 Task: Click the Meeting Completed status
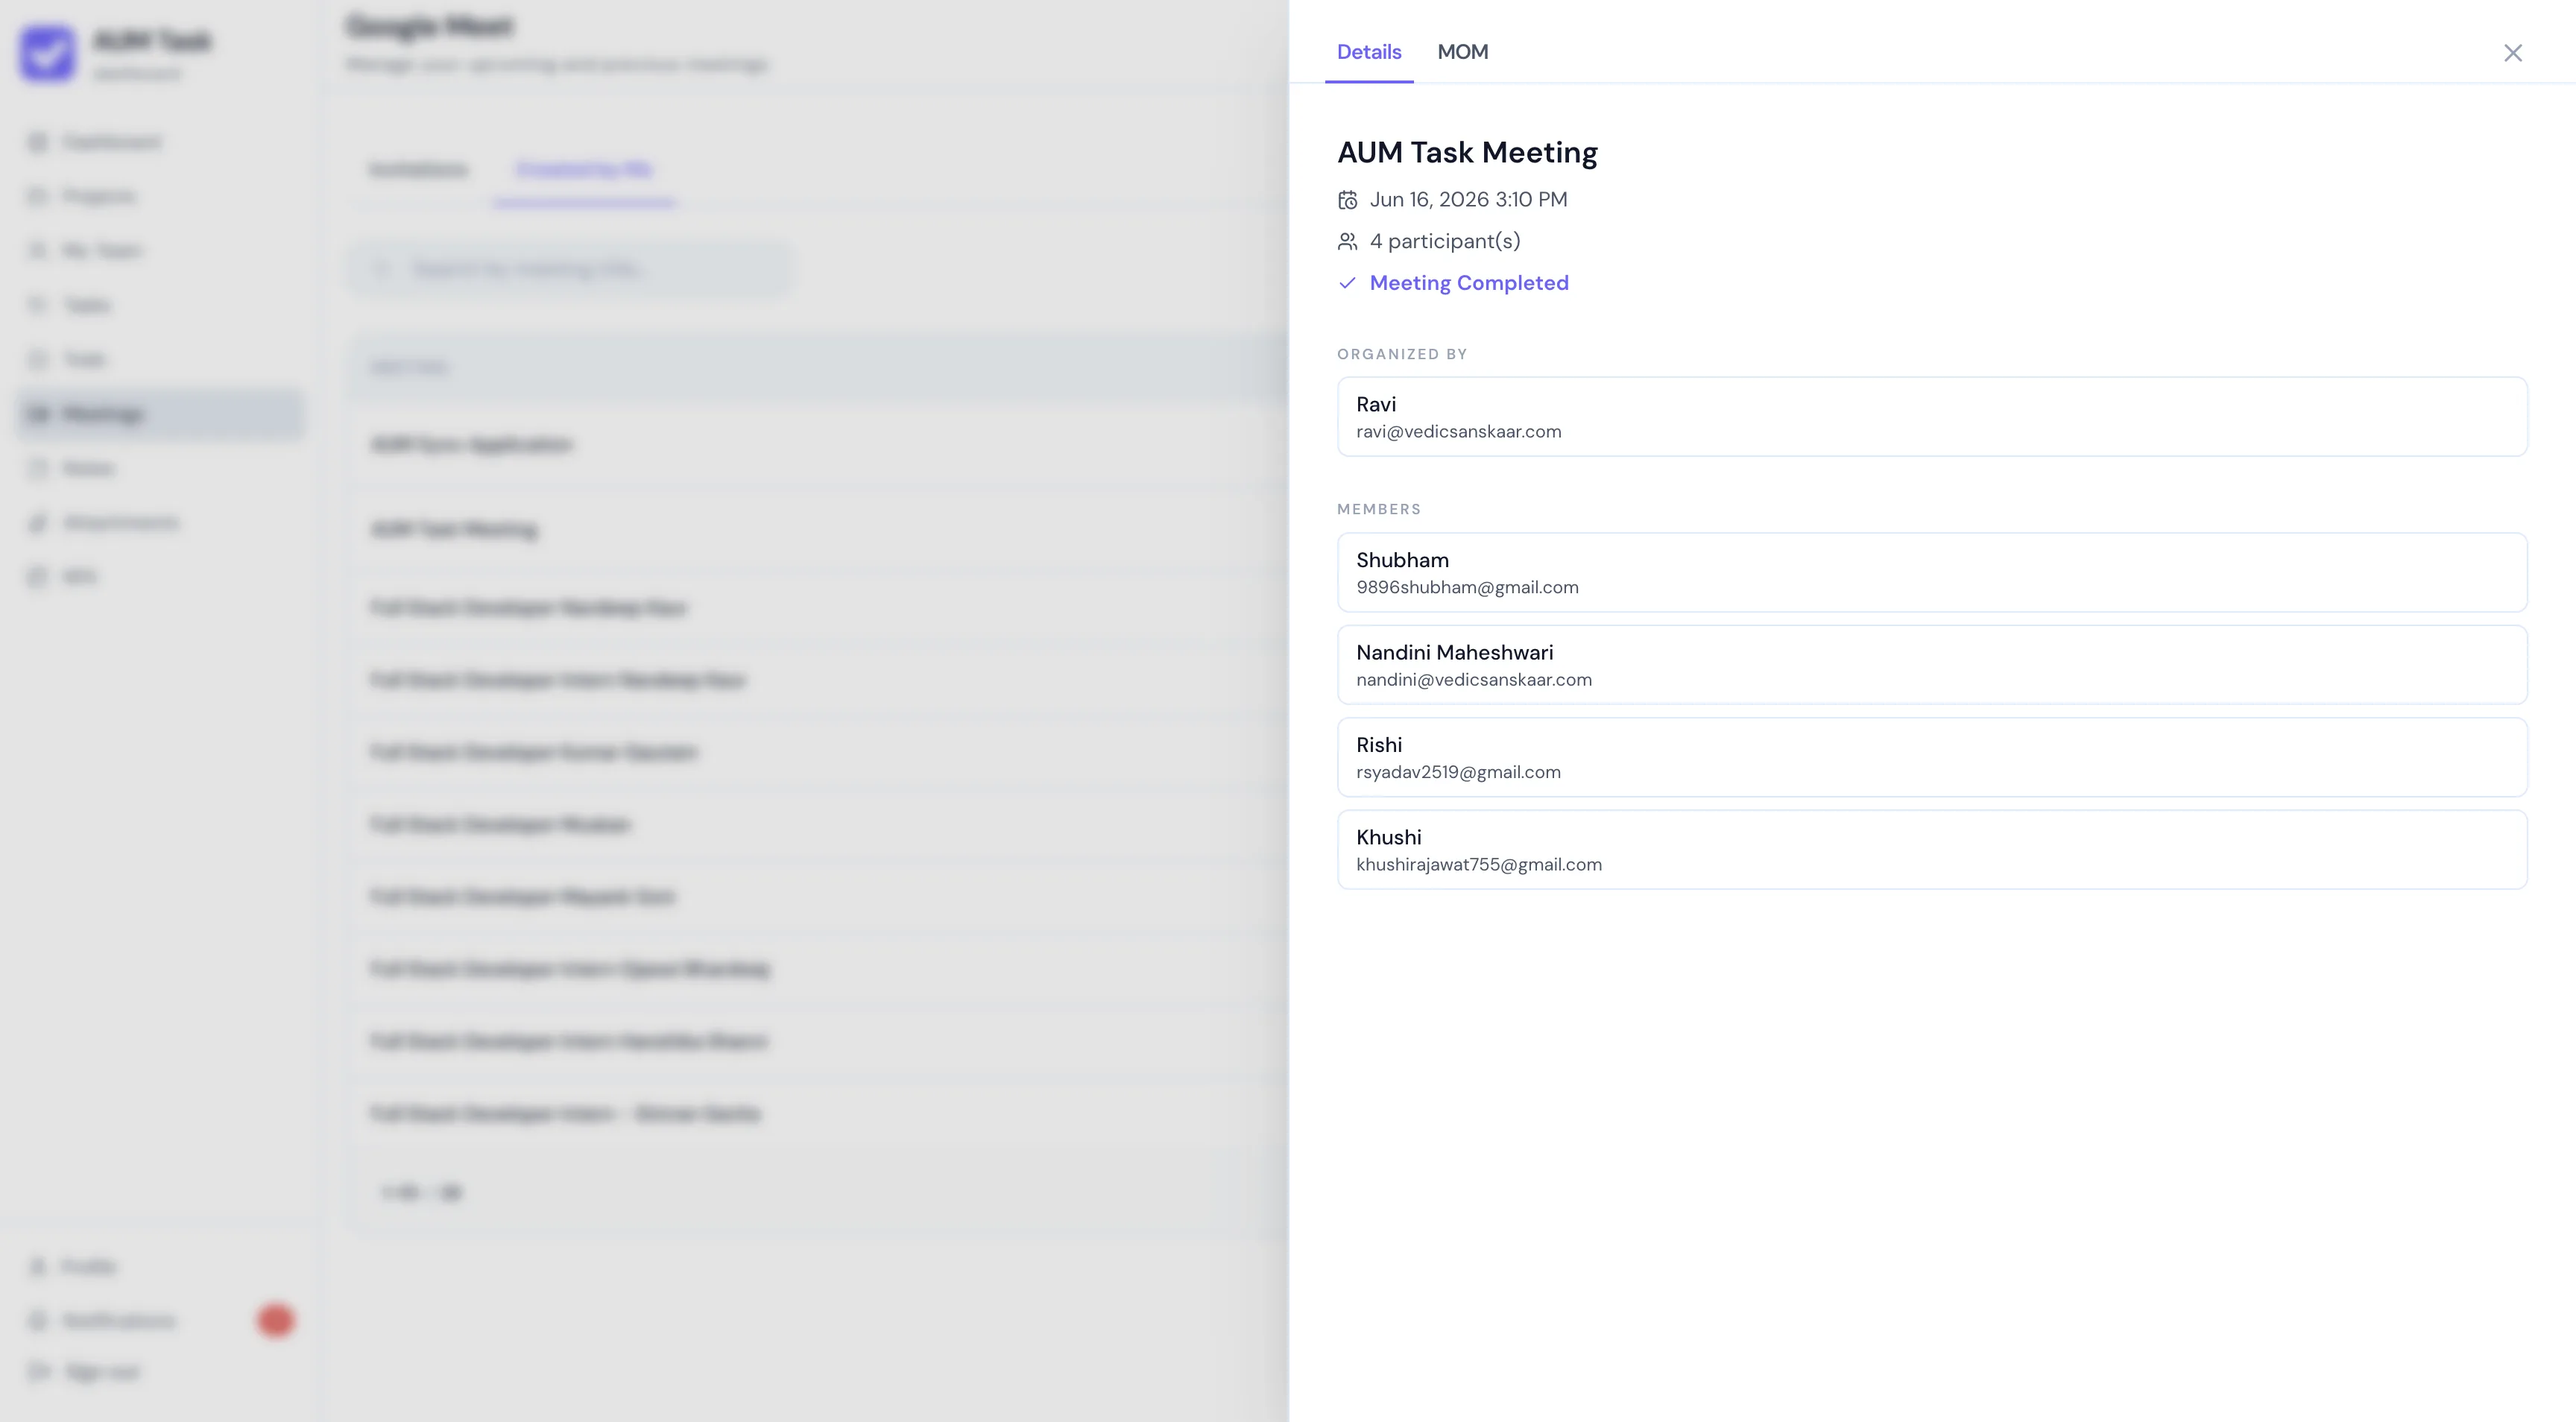click(1468, 283)
